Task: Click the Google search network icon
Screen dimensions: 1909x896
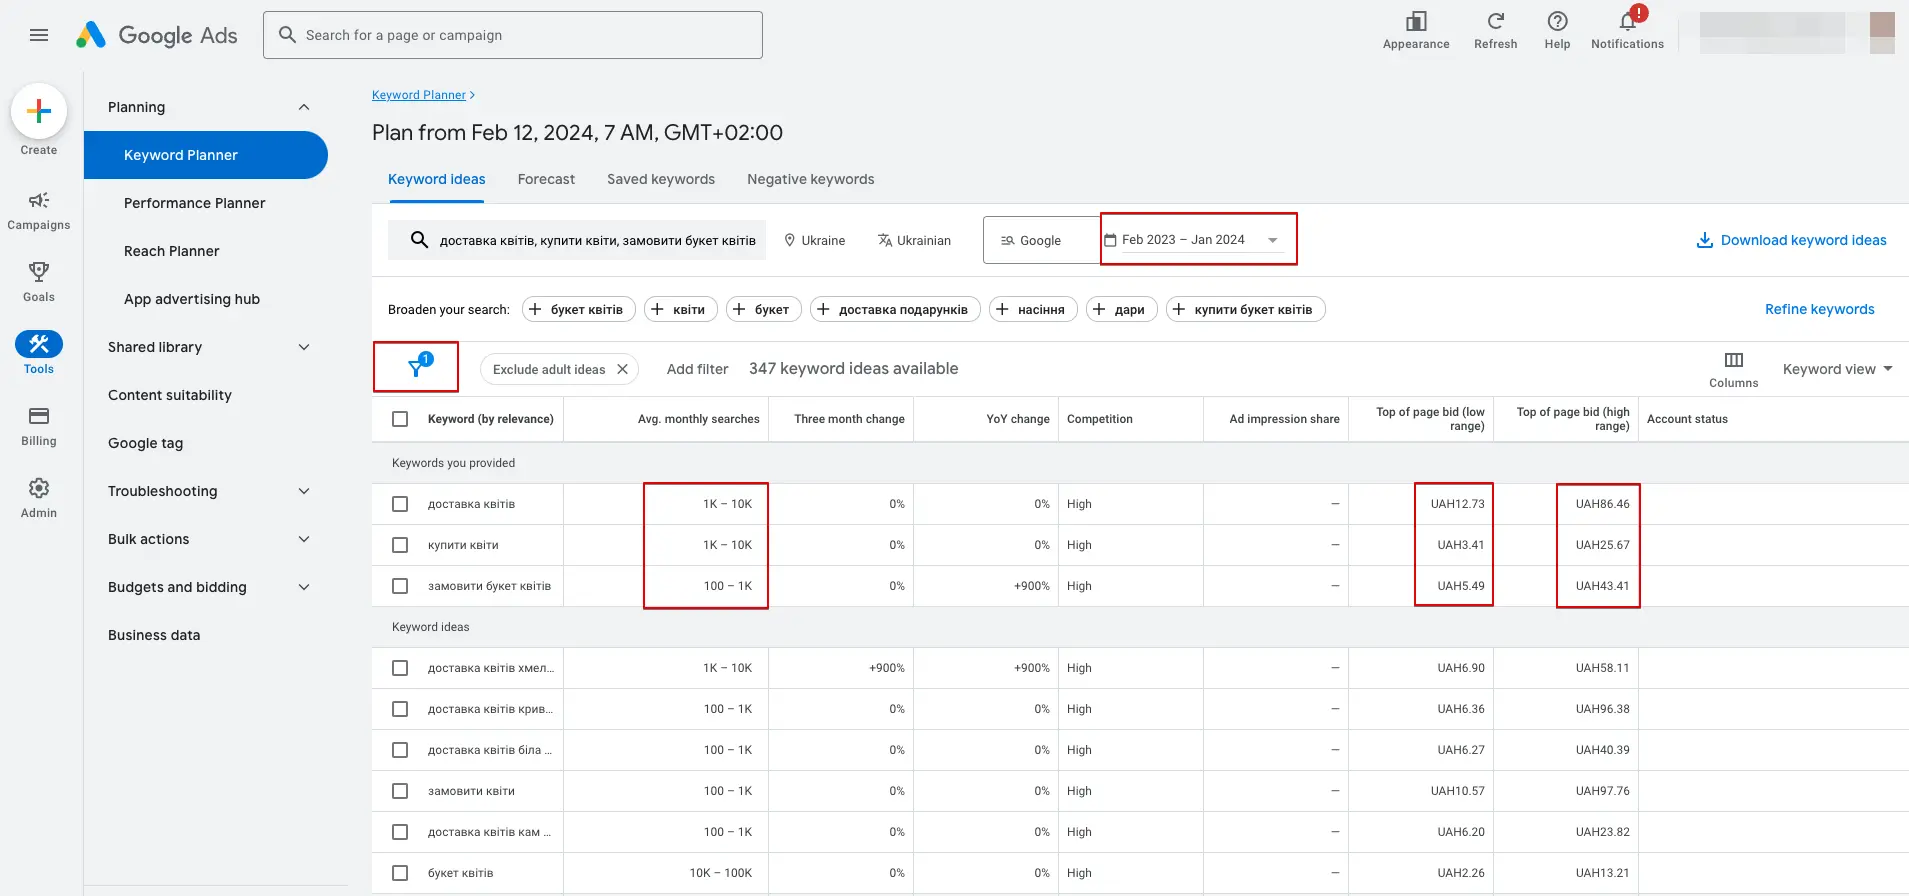Action: (1008, 241)
